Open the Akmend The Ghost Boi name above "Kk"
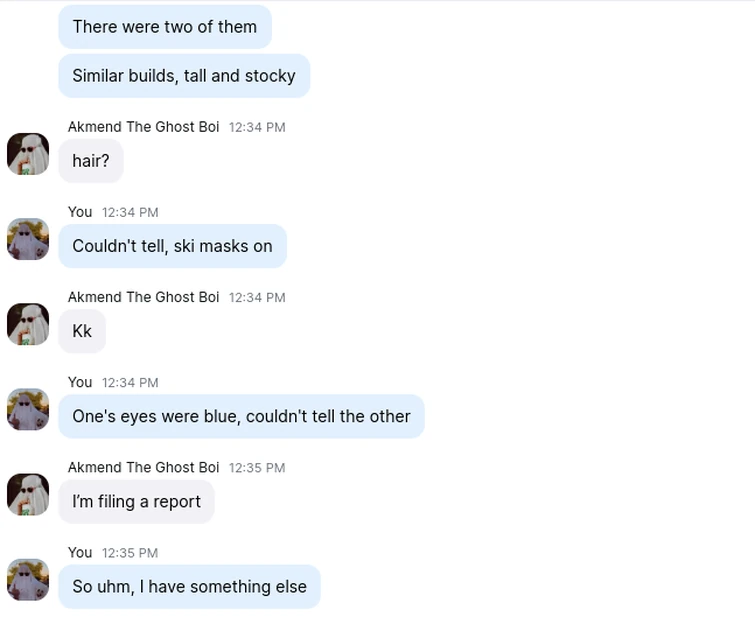 pyautogui.click(x=143, y=297)
